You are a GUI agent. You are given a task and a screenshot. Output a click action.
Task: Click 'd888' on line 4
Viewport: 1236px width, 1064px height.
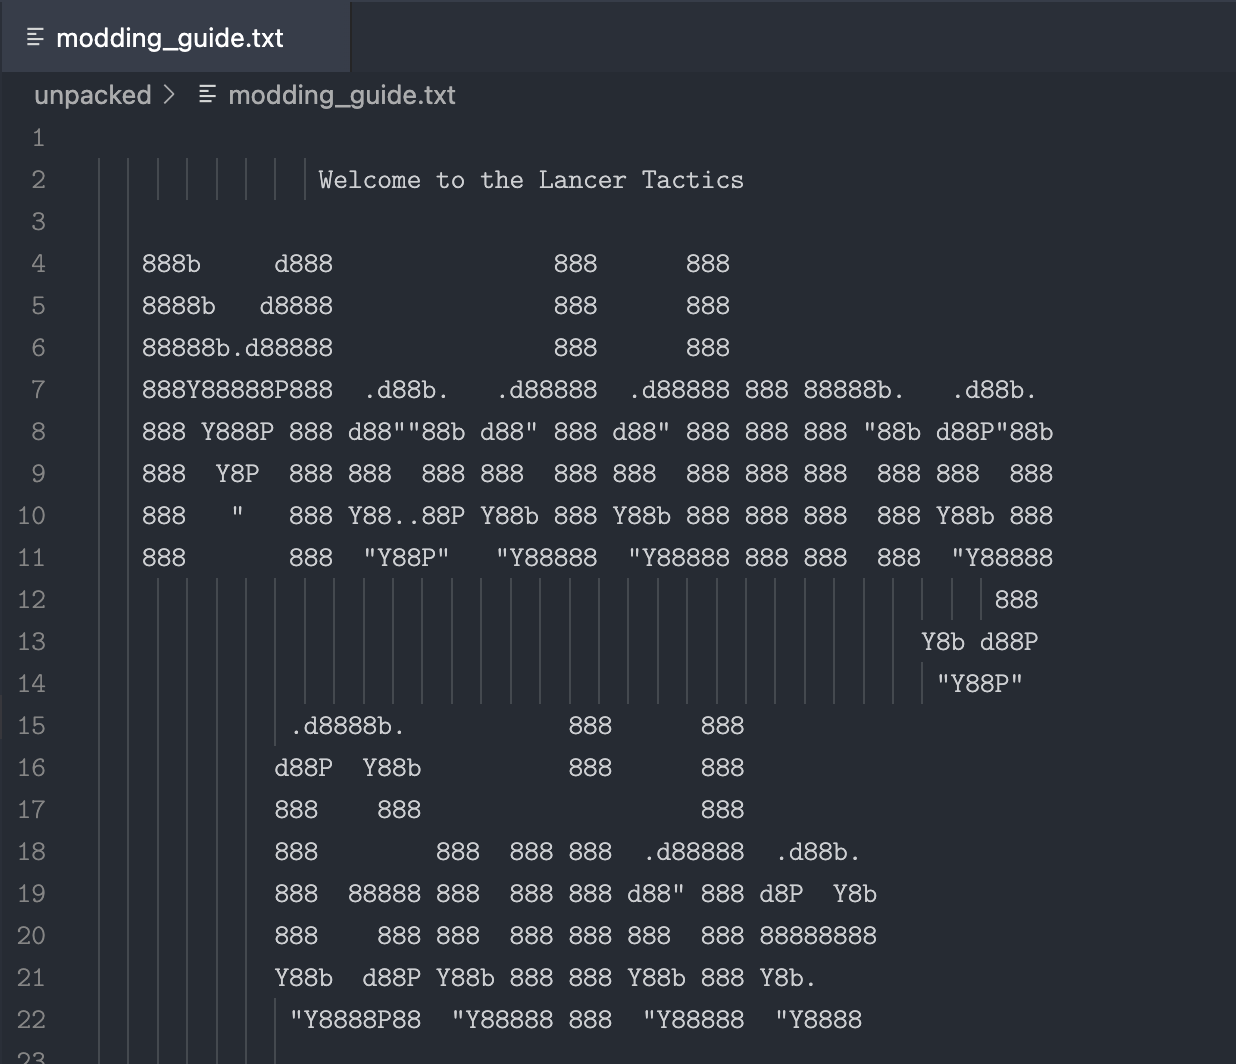[x=303, y=264]
